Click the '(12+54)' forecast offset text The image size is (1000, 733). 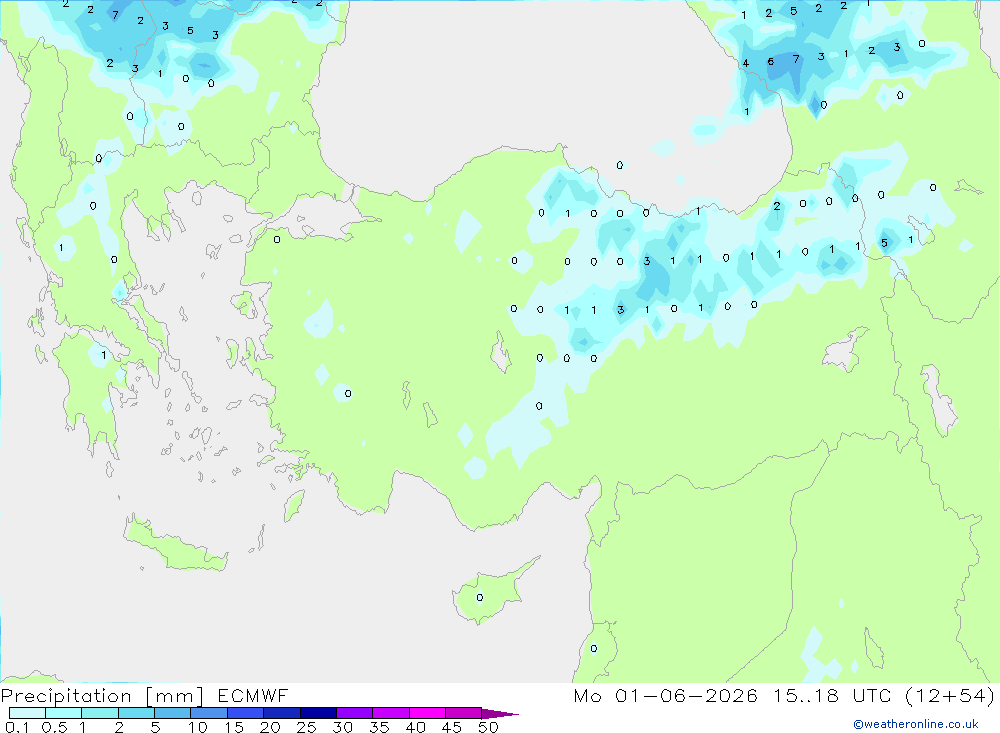[950, 695]
